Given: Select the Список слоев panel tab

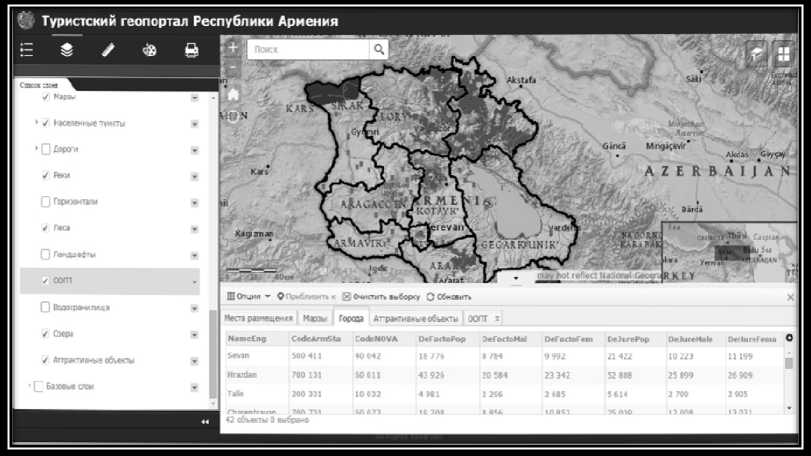Looking at the screenshot, I should [x=39, y=85].
